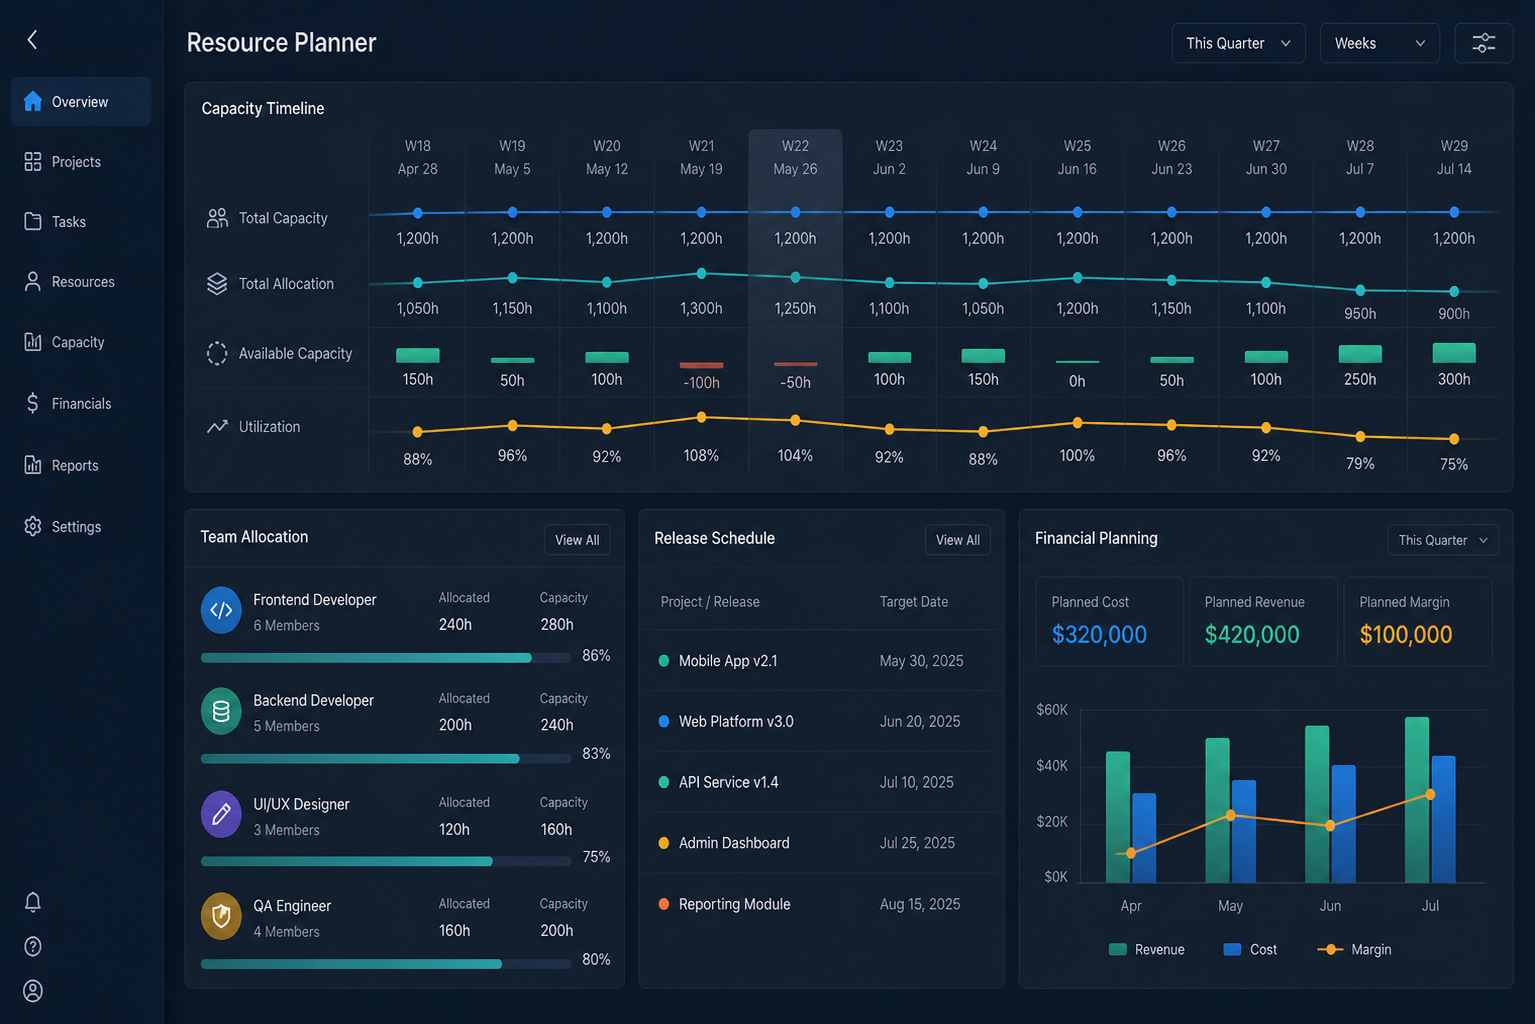The height and width of the screenshot is (1024, 1535).
Task: Click the UI/UX Designer pencil icon
Action: pos(221,814)
